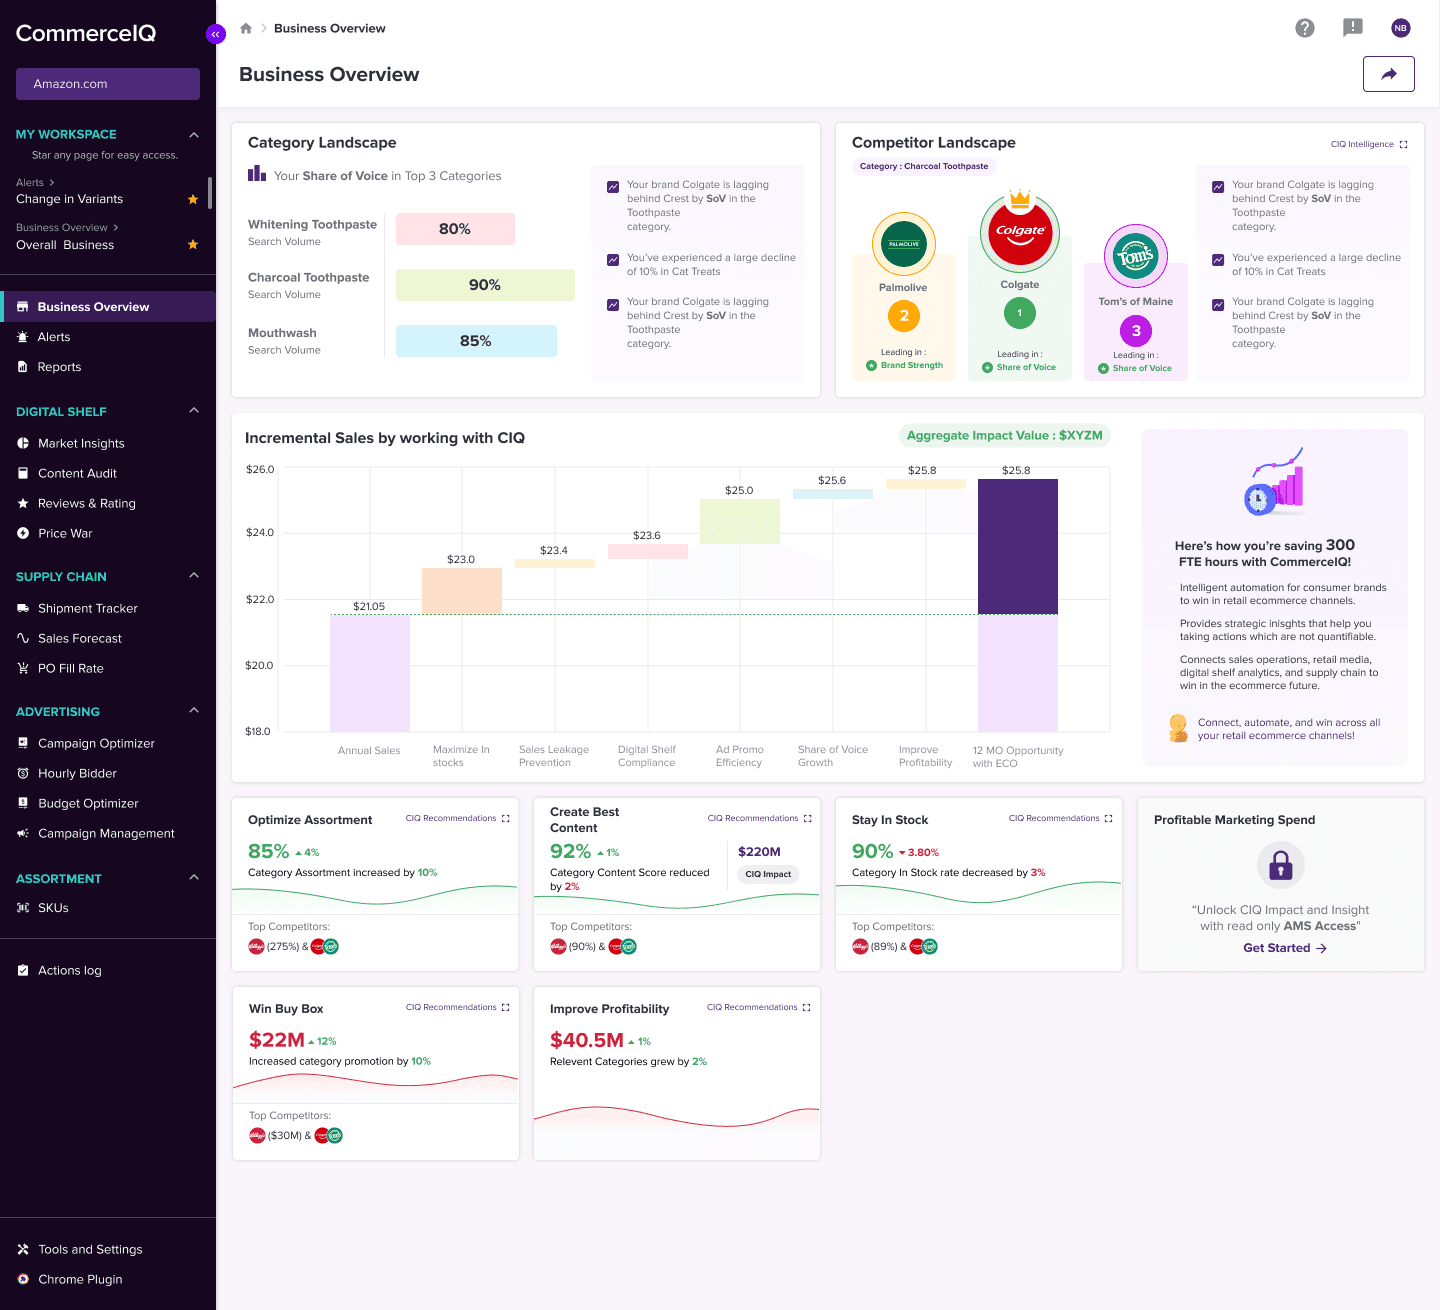This screenshot has width=1440, height=1310.
Task: Click the Maximize In stocks orange bar
Action: 462,591
